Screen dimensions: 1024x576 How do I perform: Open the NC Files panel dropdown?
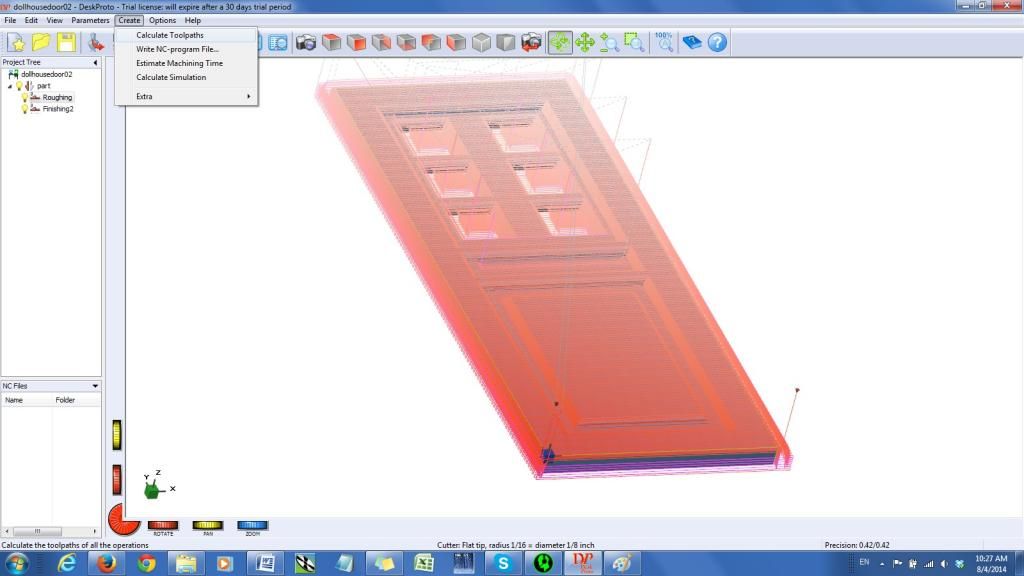94,385
